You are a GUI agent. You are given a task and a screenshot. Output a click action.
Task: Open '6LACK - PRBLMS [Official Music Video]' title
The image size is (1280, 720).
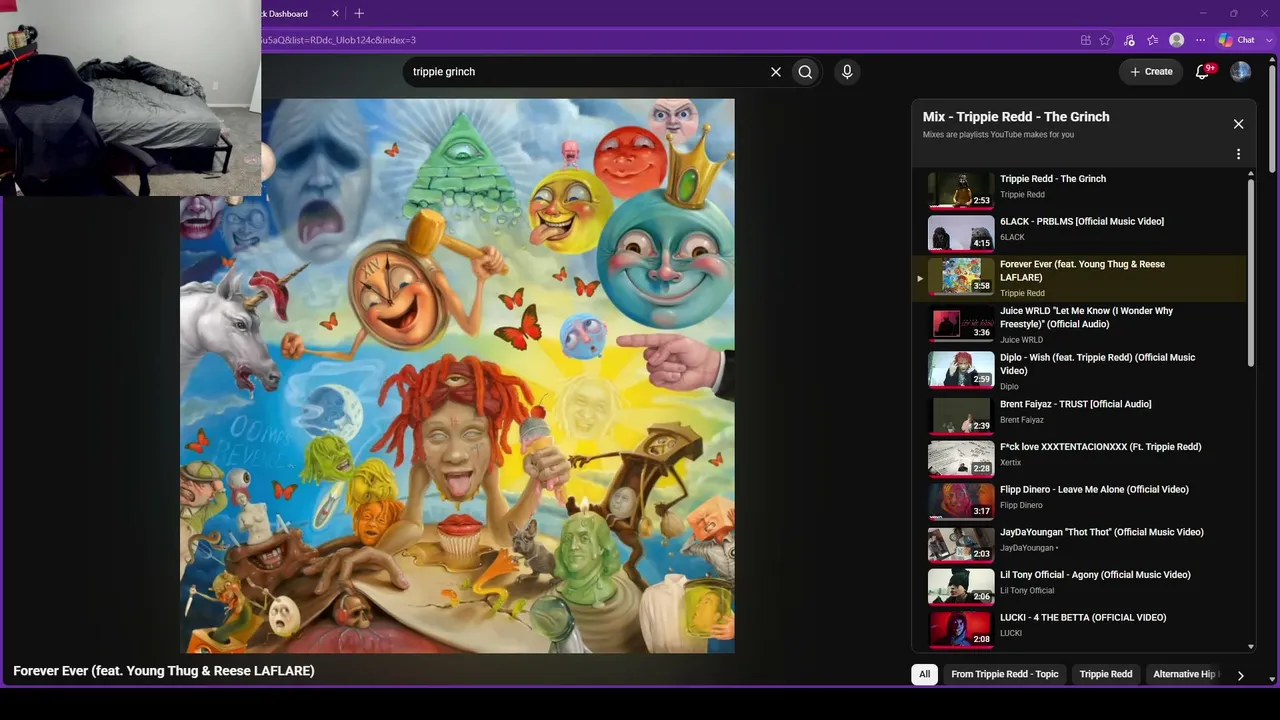click(1082, 222)
